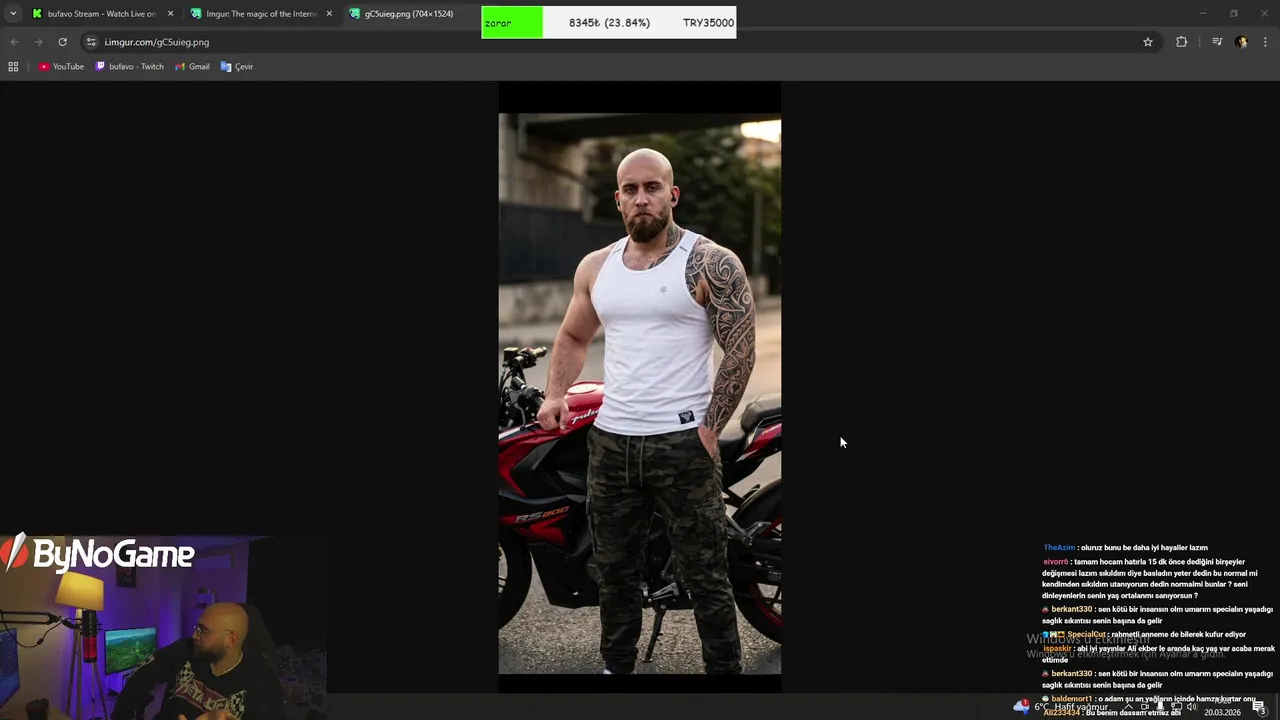Image resolution: width=1280 pixels, height=720 pixels.
Task: Open Chrome three-dot menu
Action: point(1265,42)
